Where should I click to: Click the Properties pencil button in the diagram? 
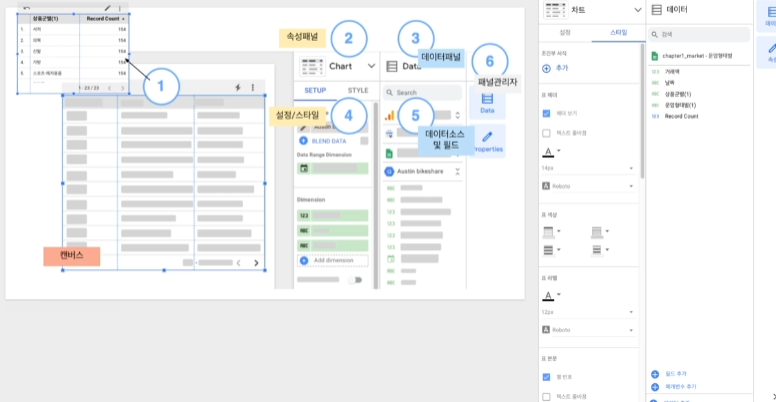[487, 141]
